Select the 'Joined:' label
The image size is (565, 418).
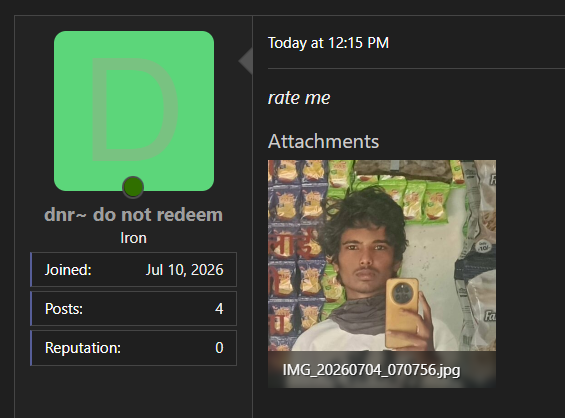68,270
